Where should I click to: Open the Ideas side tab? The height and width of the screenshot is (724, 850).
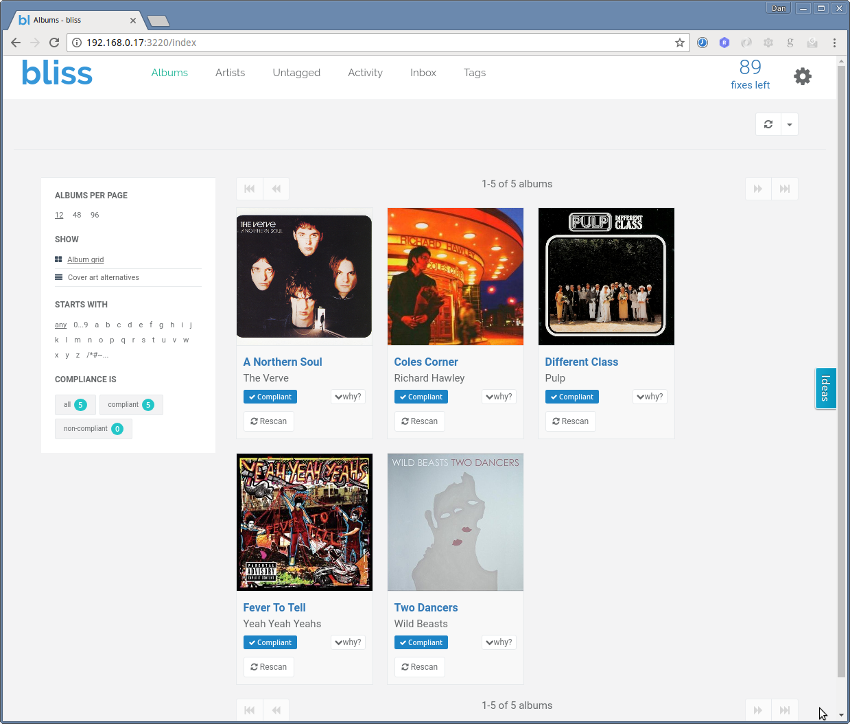[825, 388]
